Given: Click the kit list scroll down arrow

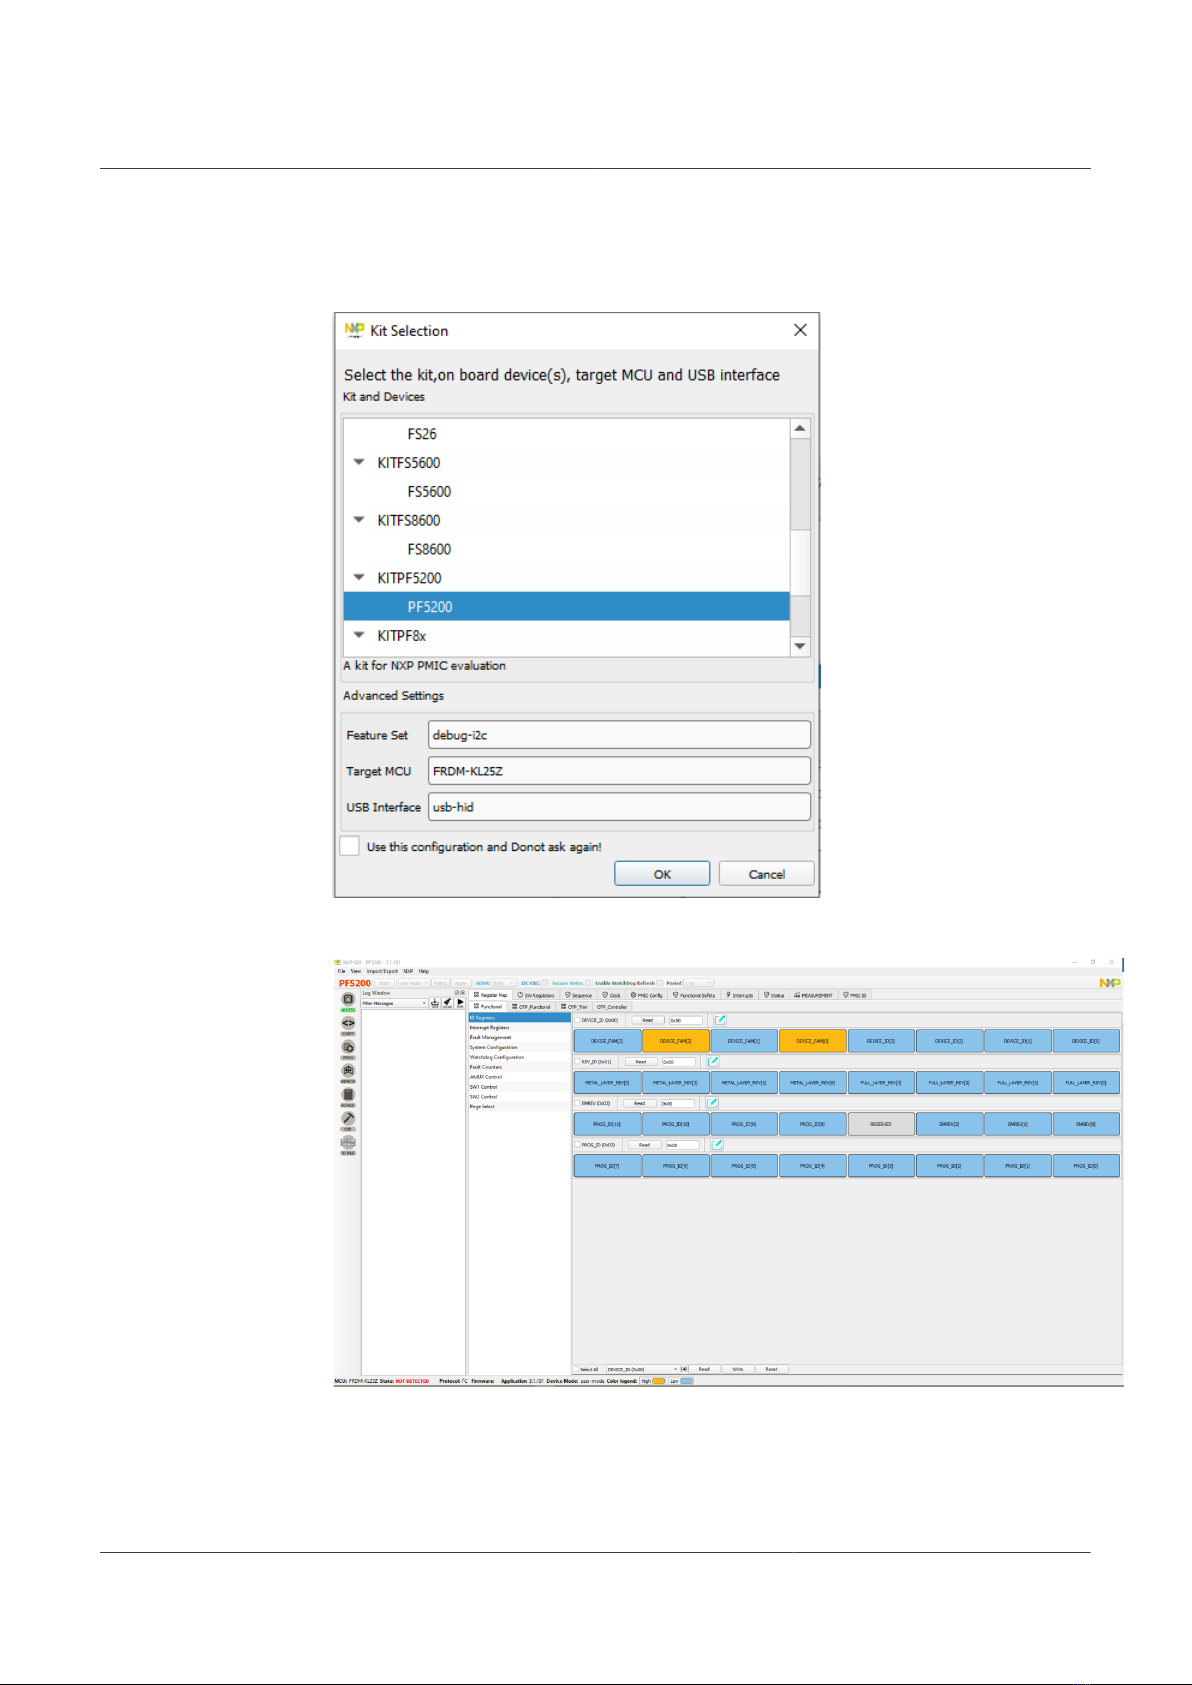Looking at the screenshot, I should tap(800, 646).
